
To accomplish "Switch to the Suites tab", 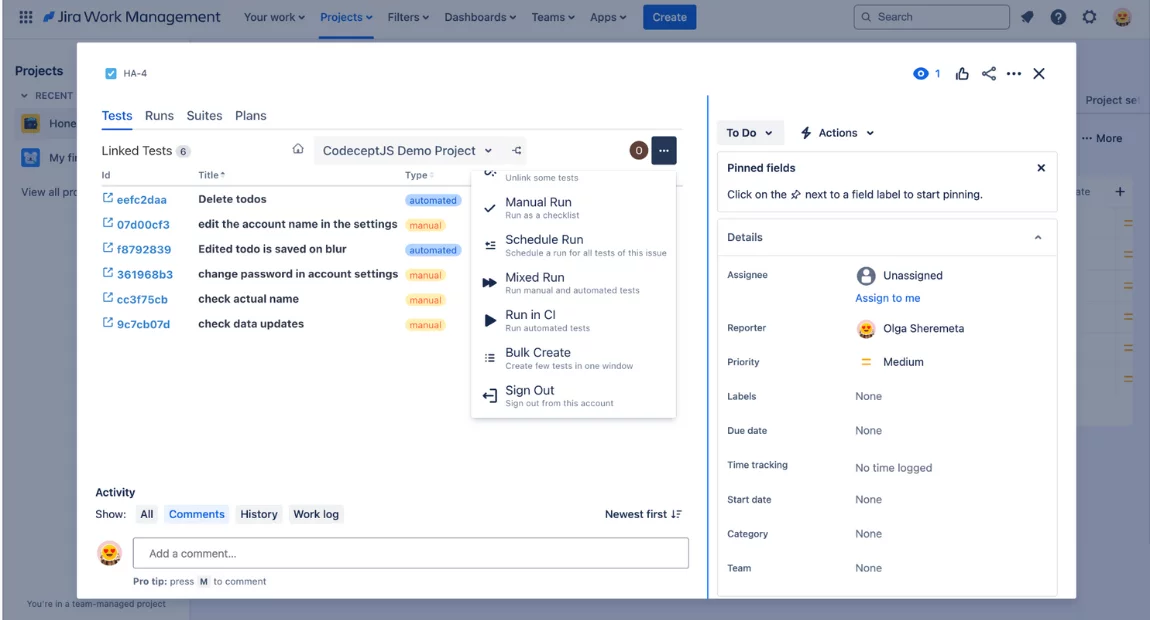I will click(x=204, y=116).
